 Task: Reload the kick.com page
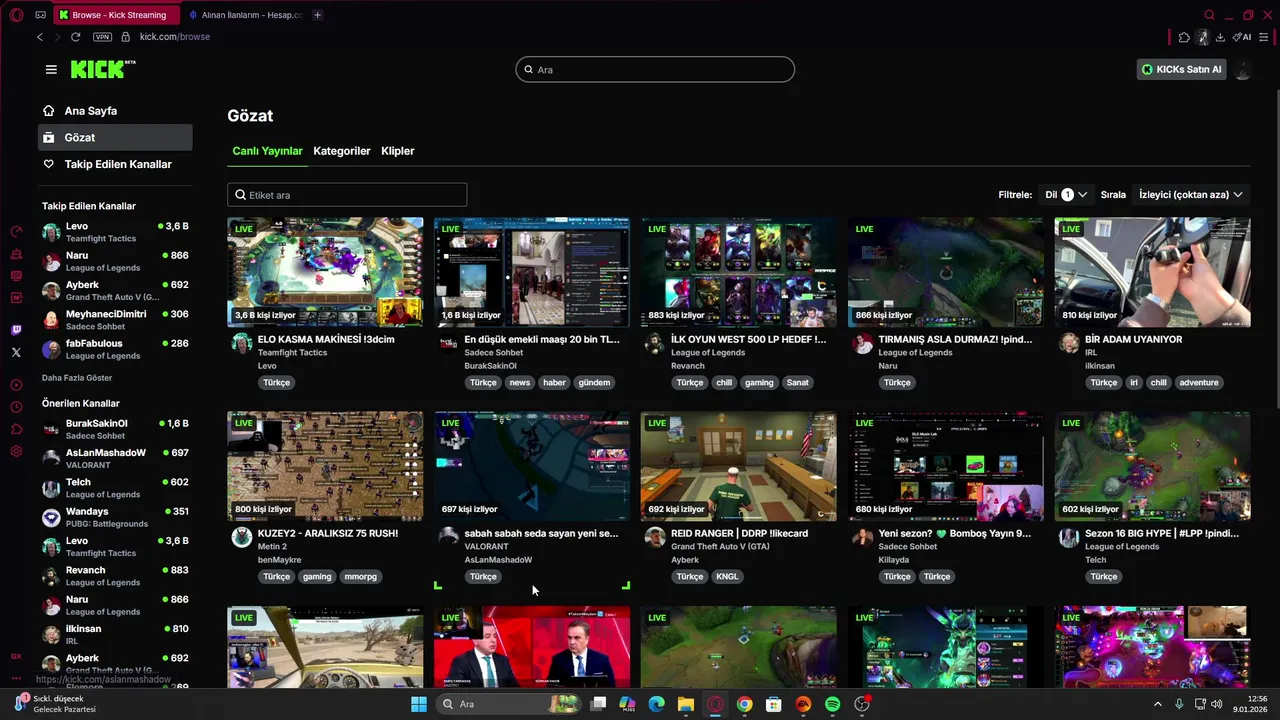(75, 37)
